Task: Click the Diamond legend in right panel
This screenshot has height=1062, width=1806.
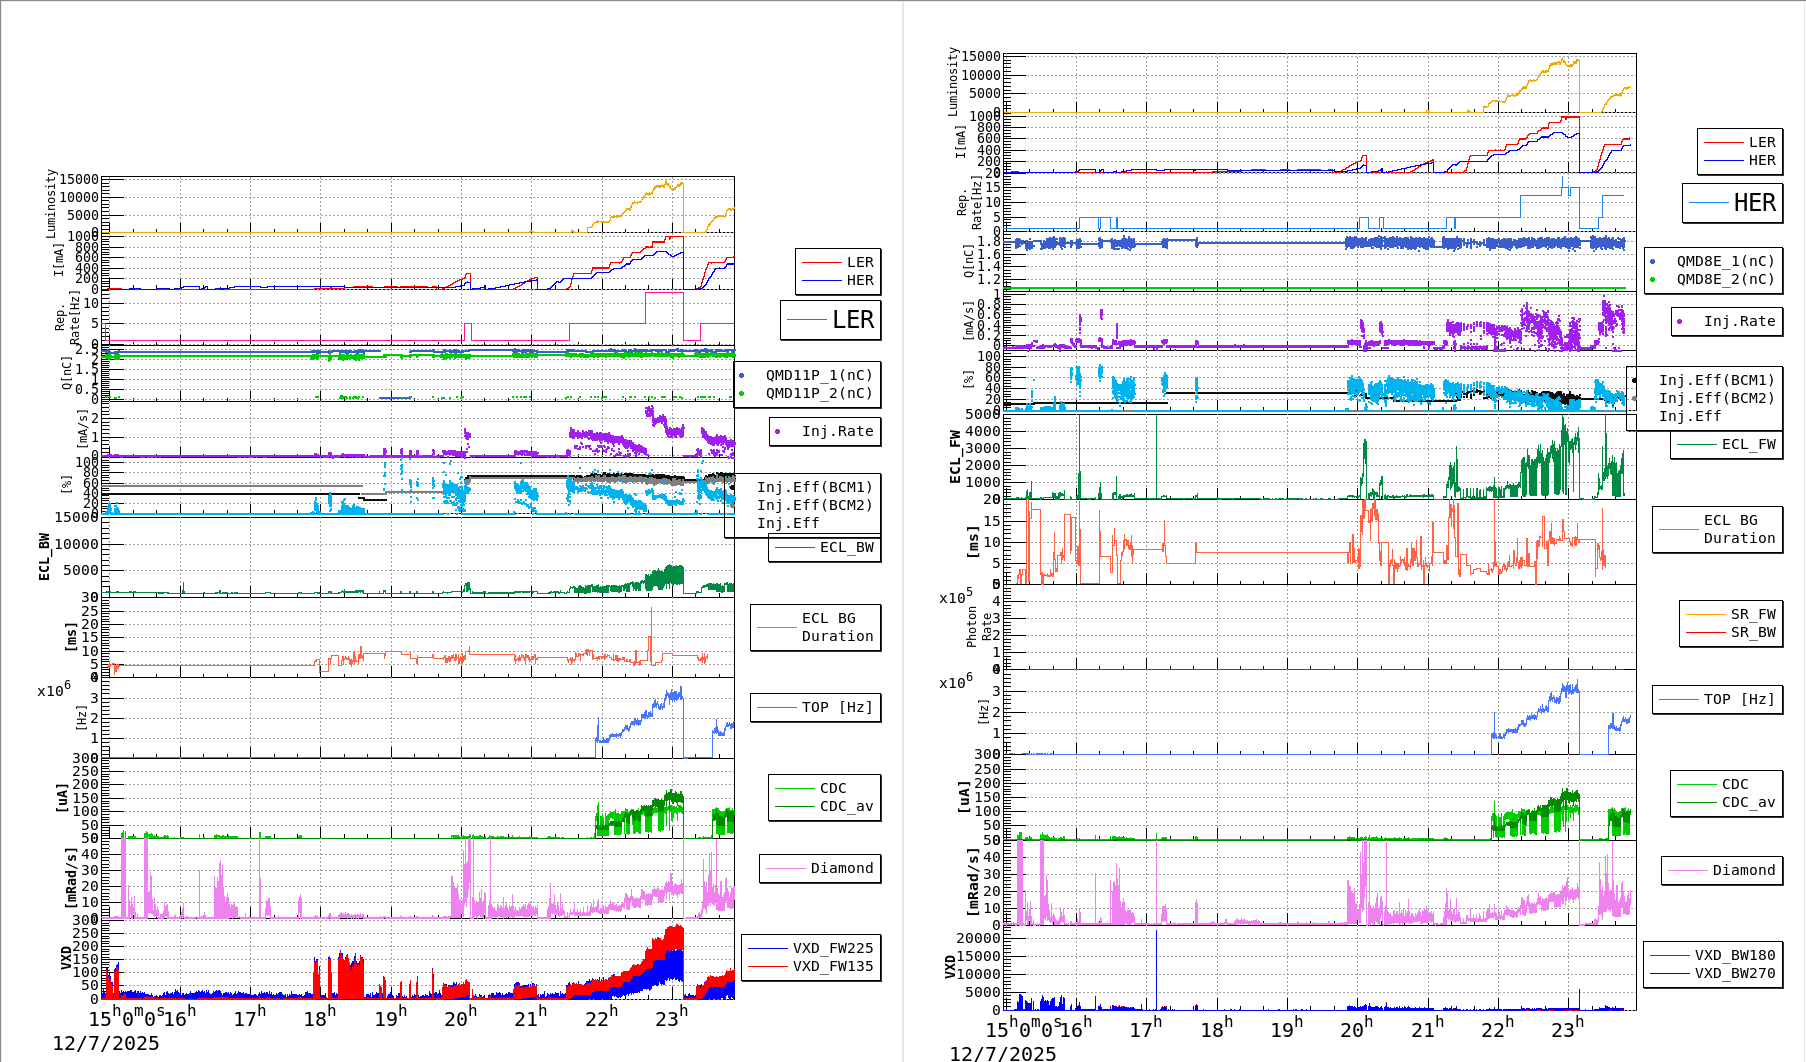Action: coord(1721,871)
